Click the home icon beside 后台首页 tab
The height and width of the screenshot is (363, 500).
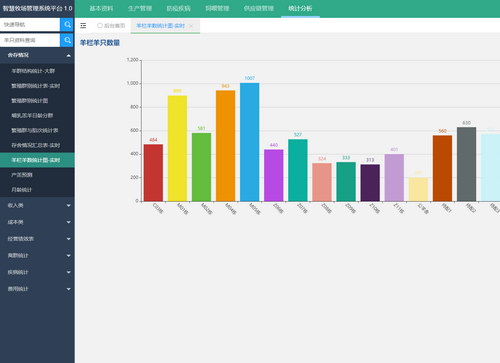(x=100, y=25)
